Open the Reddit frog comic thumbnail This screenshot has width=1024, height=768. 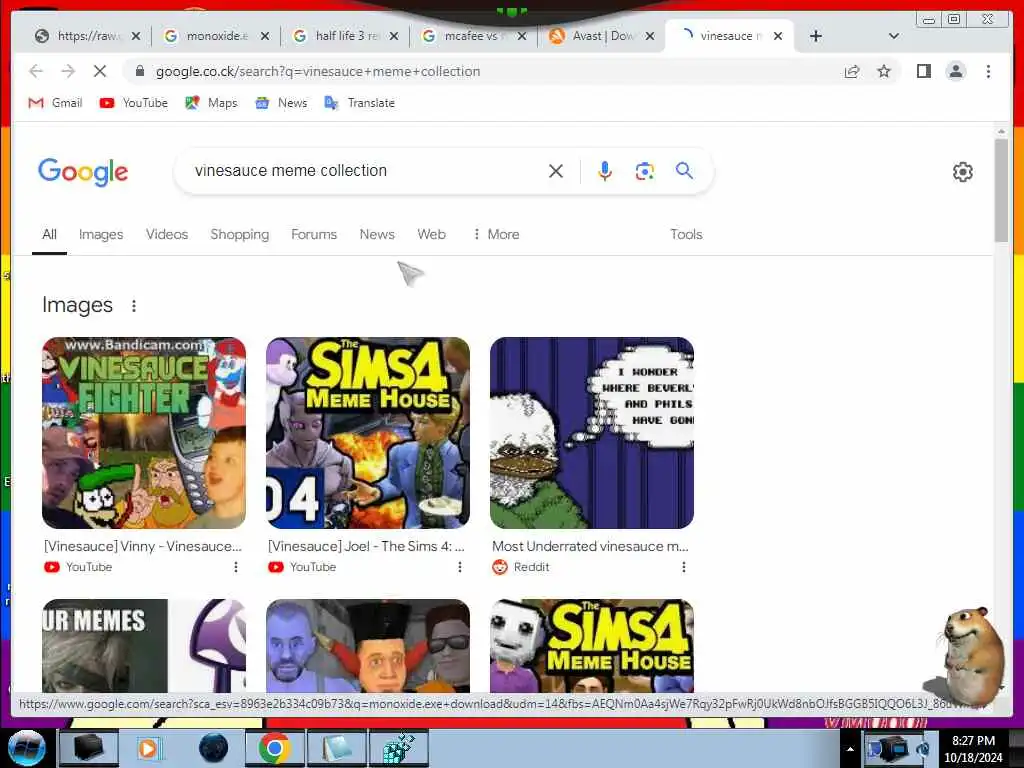592,433
